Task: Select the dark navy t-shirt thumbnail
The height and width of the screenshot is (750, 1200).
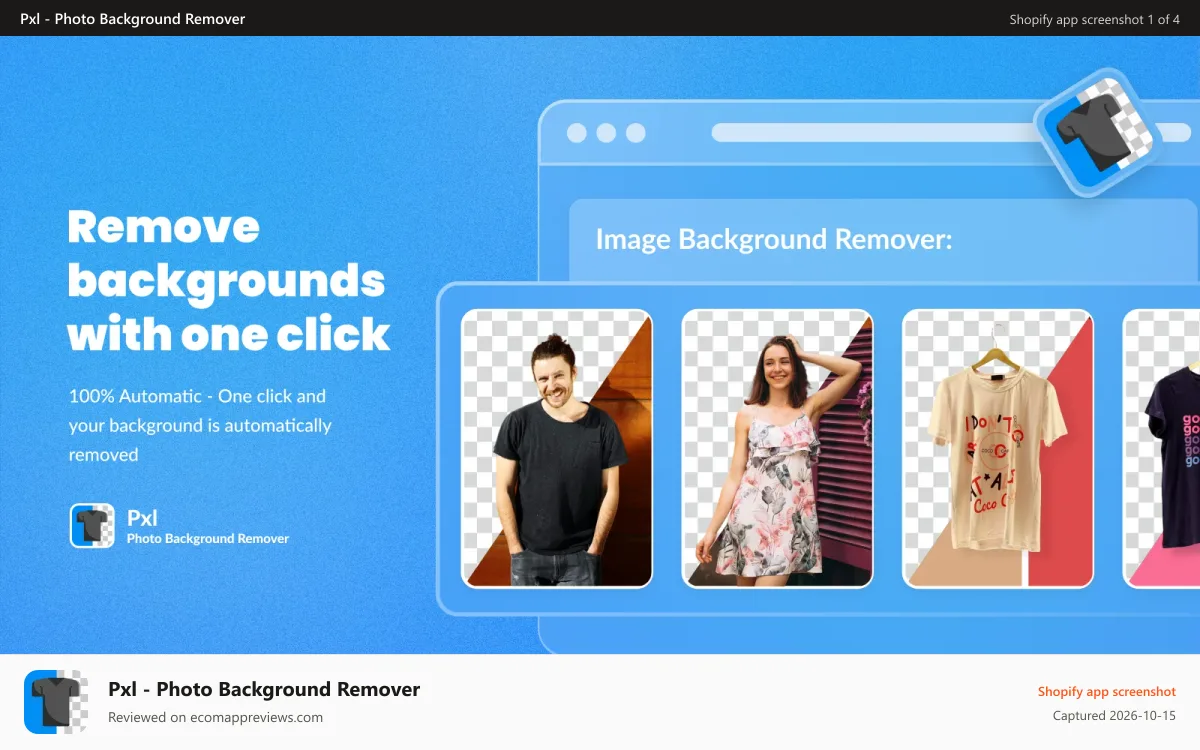Action: (x=1162, y=448)
